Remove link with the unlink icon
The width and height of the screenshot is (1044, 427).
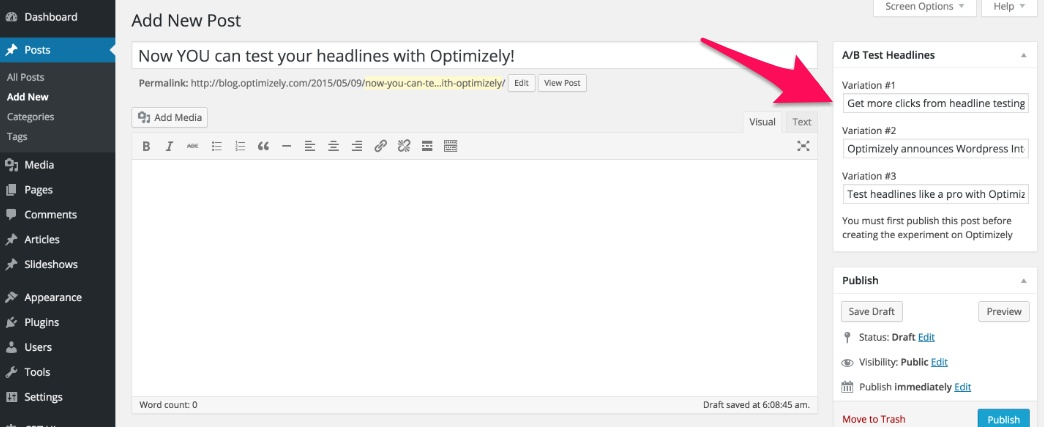(x=403, y=147)
